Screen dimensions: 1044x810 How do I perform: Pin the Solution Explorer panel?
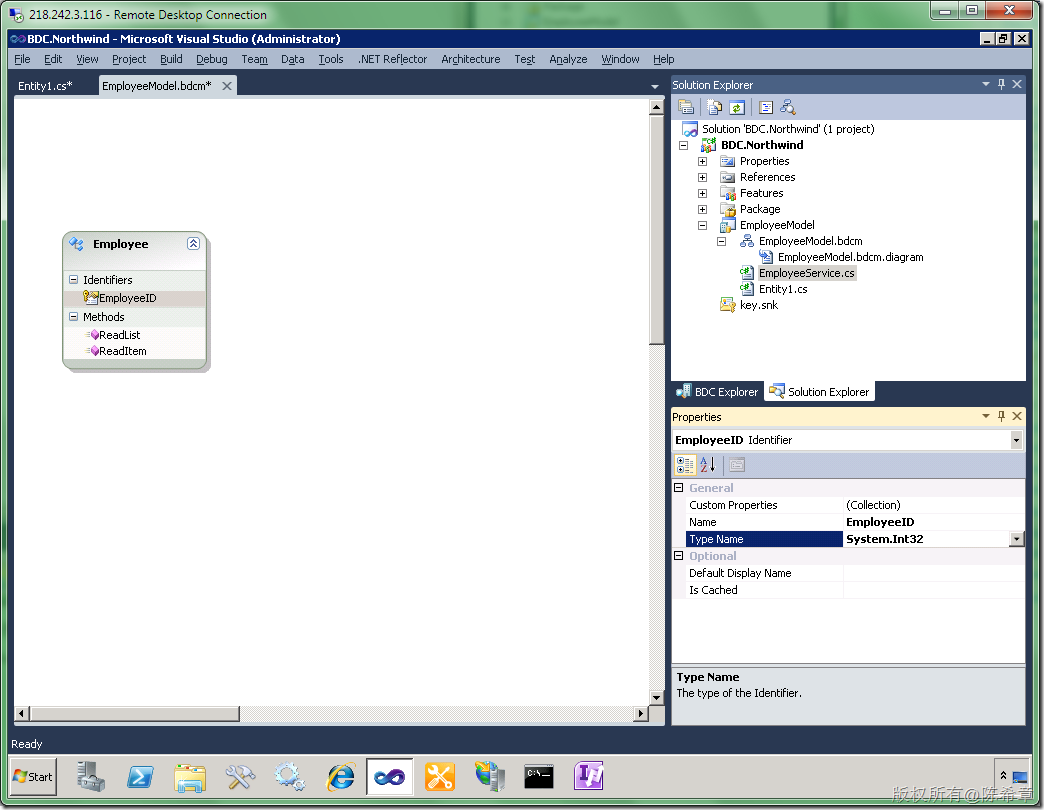point(1001,84)
